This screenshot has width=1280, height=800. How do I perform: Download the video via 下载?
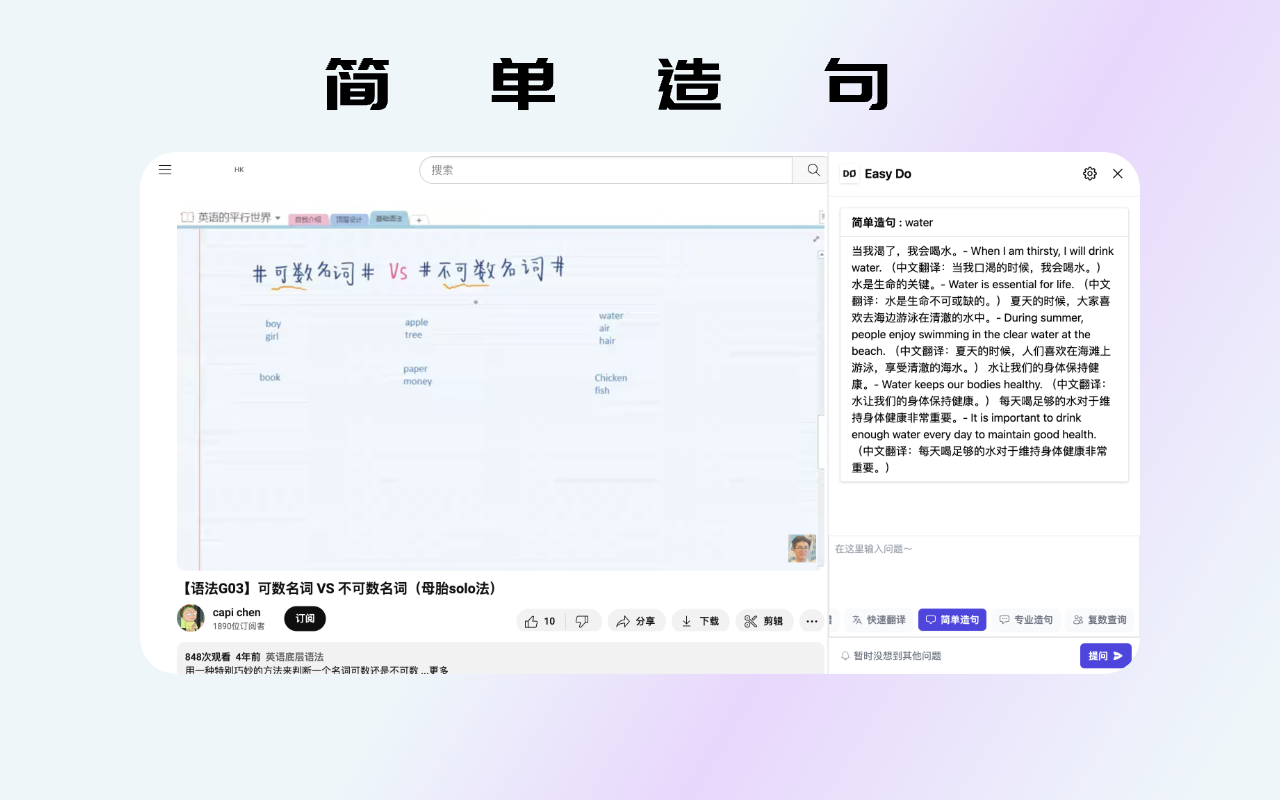(700, 621)
